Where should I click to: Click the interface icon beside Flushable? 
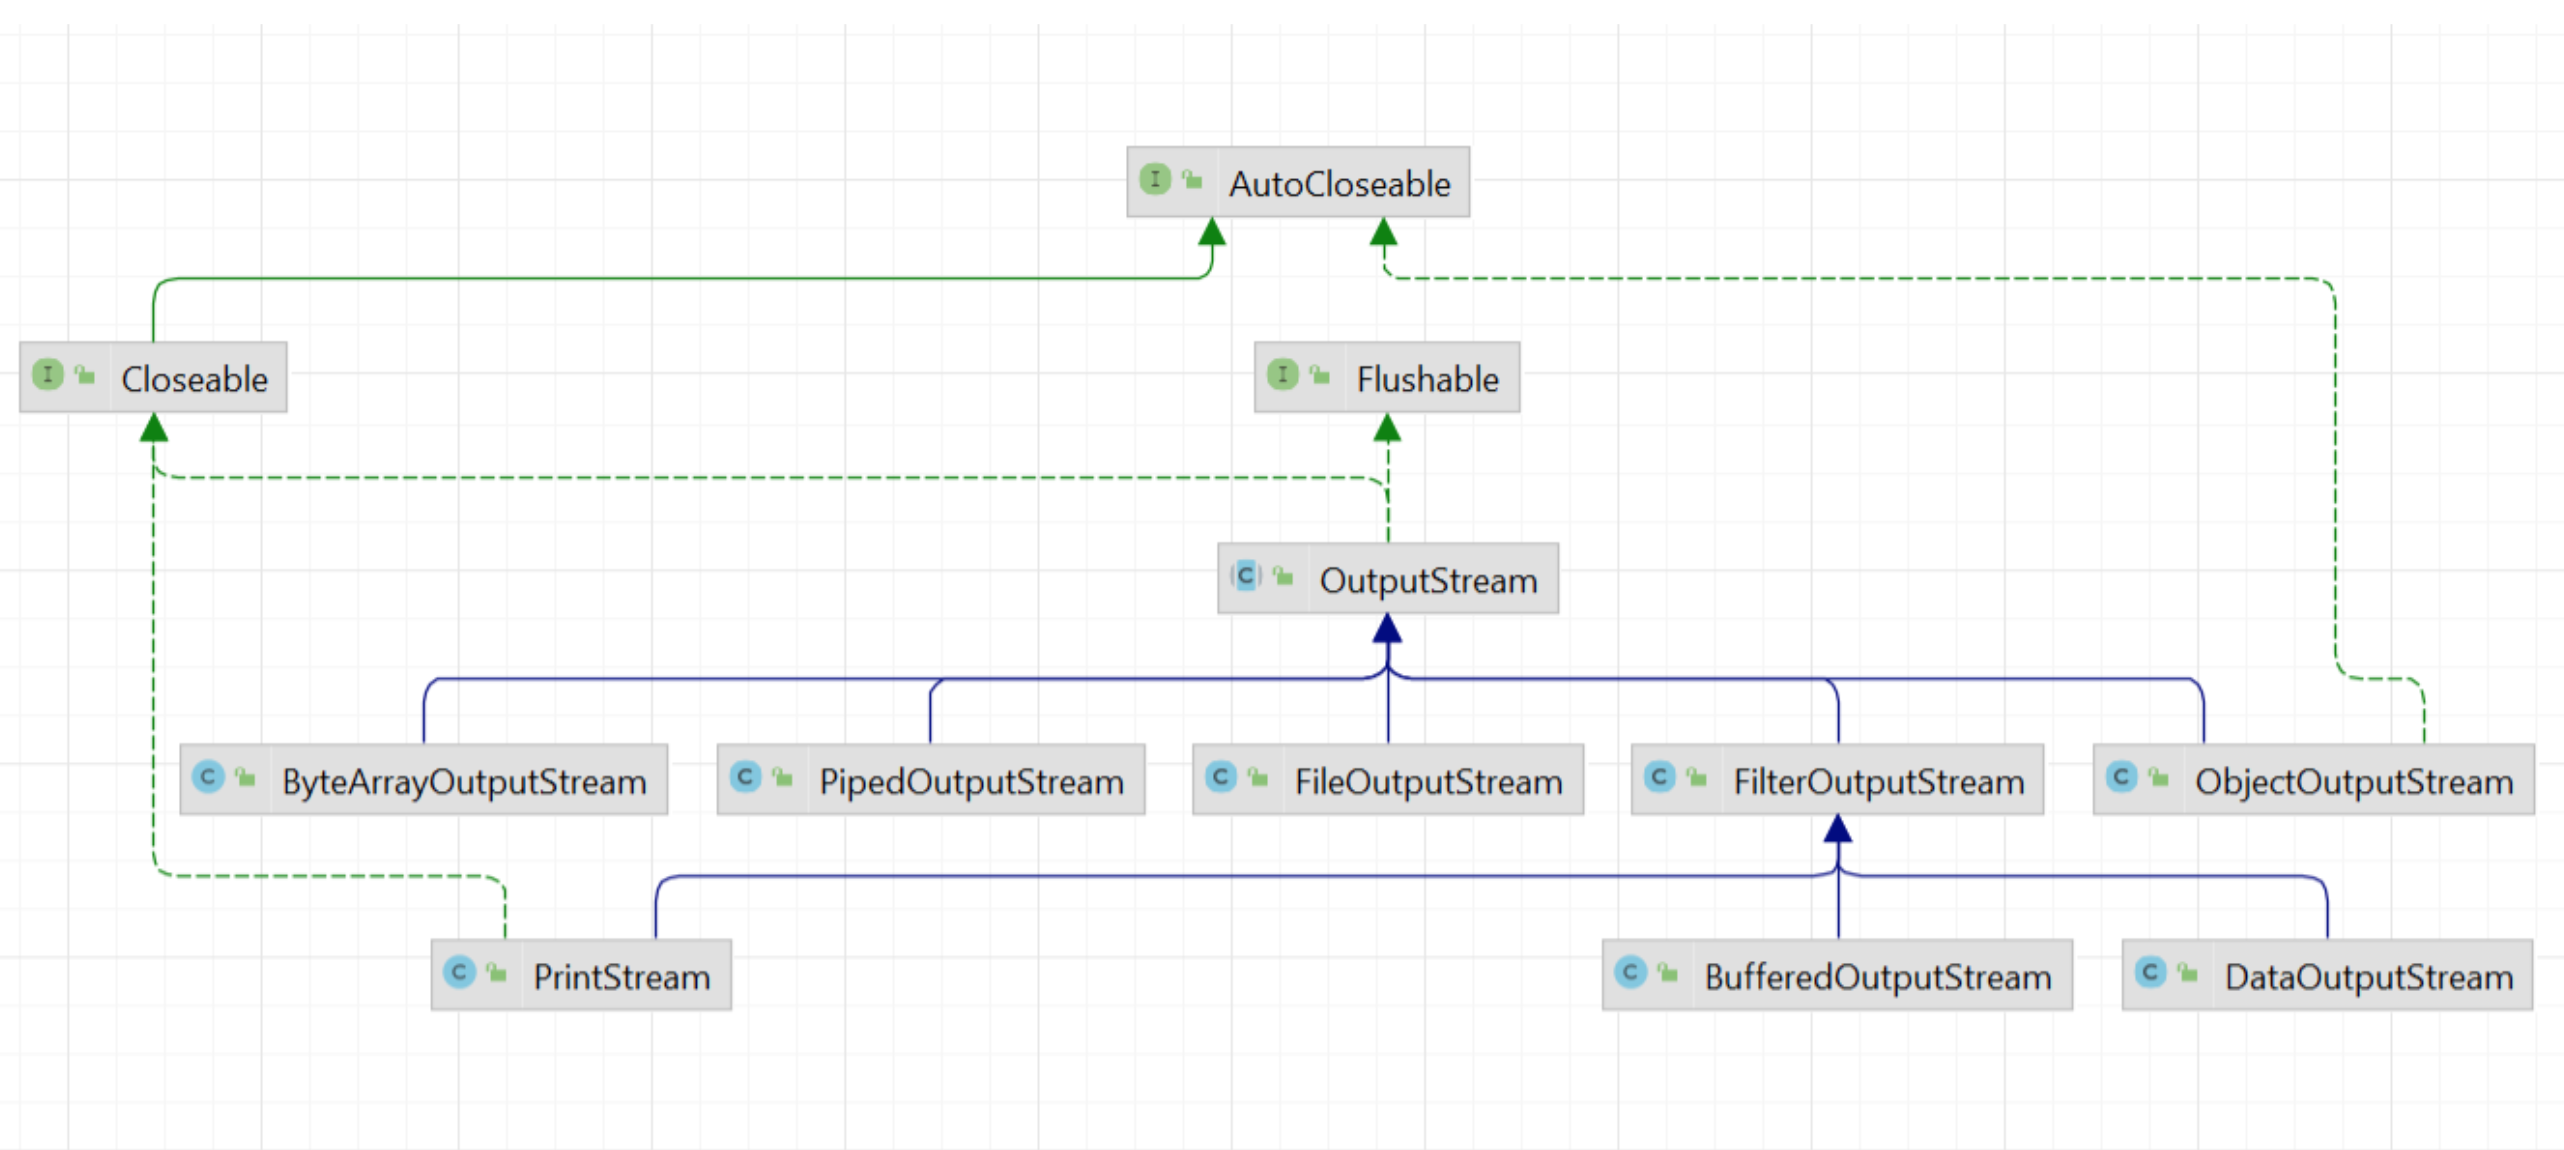tap(1285, 375)
